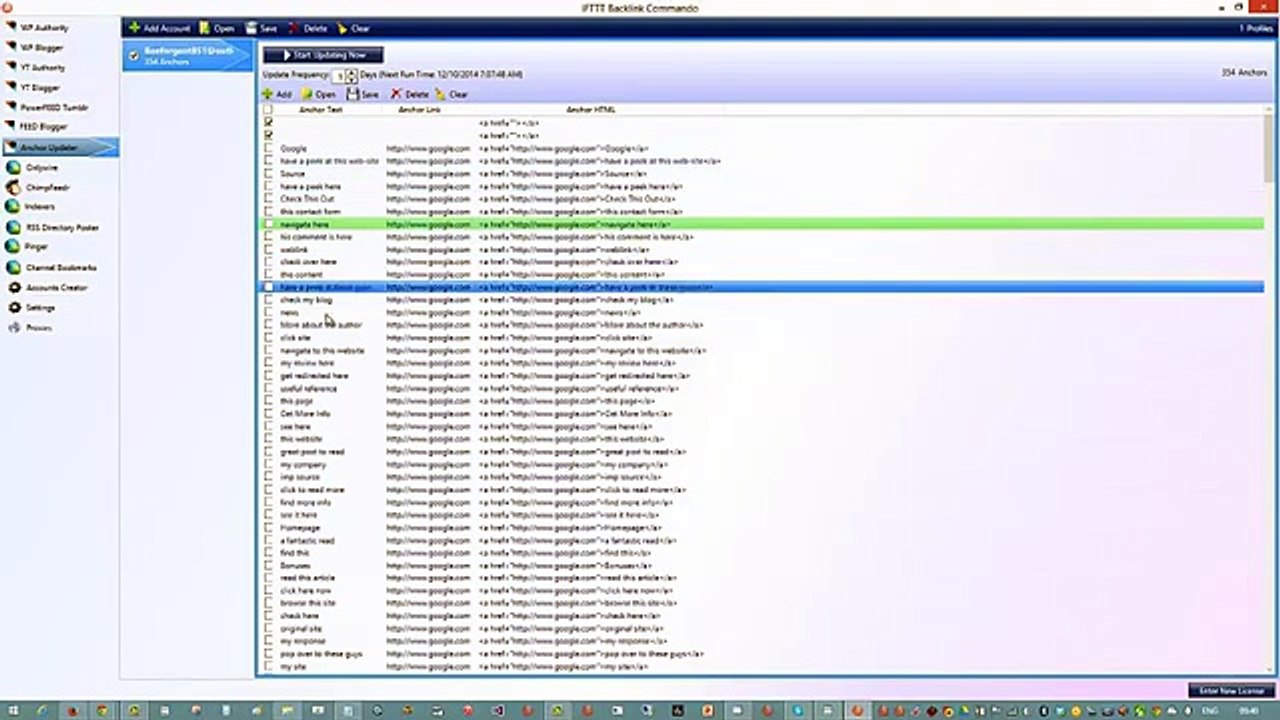Click the Windows Start button
Image resolution: width=1280 pixels, height=720 pixels.
12,710
